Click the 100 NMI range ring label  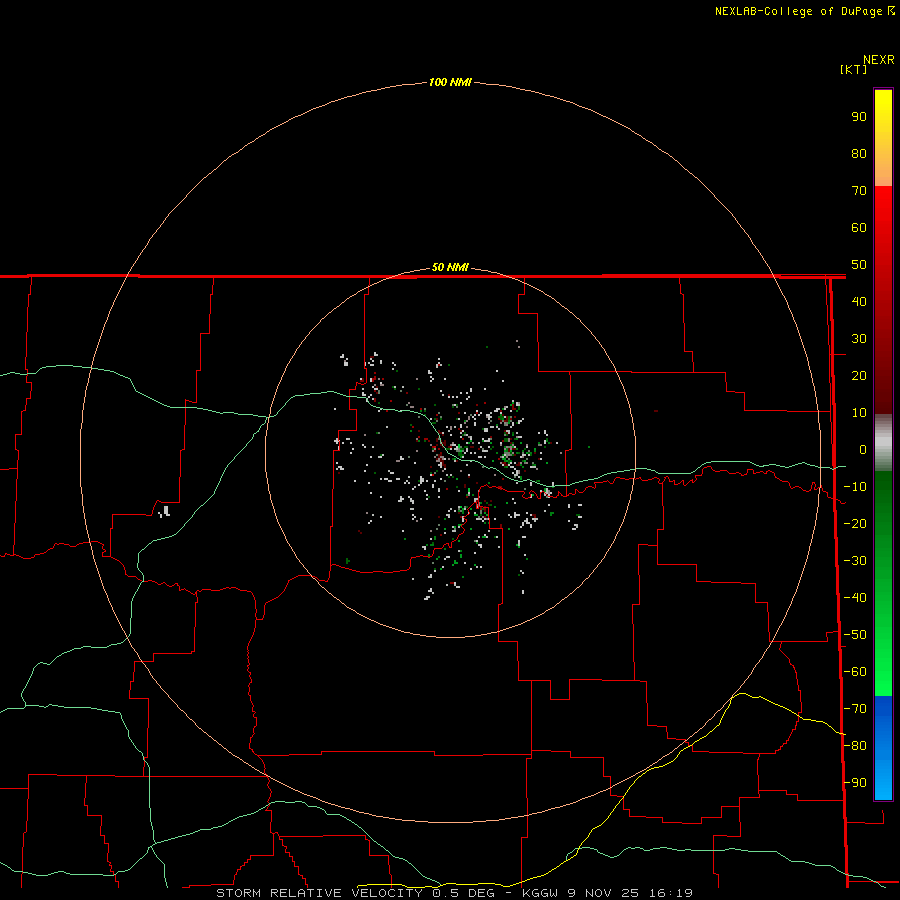[450, 82]
